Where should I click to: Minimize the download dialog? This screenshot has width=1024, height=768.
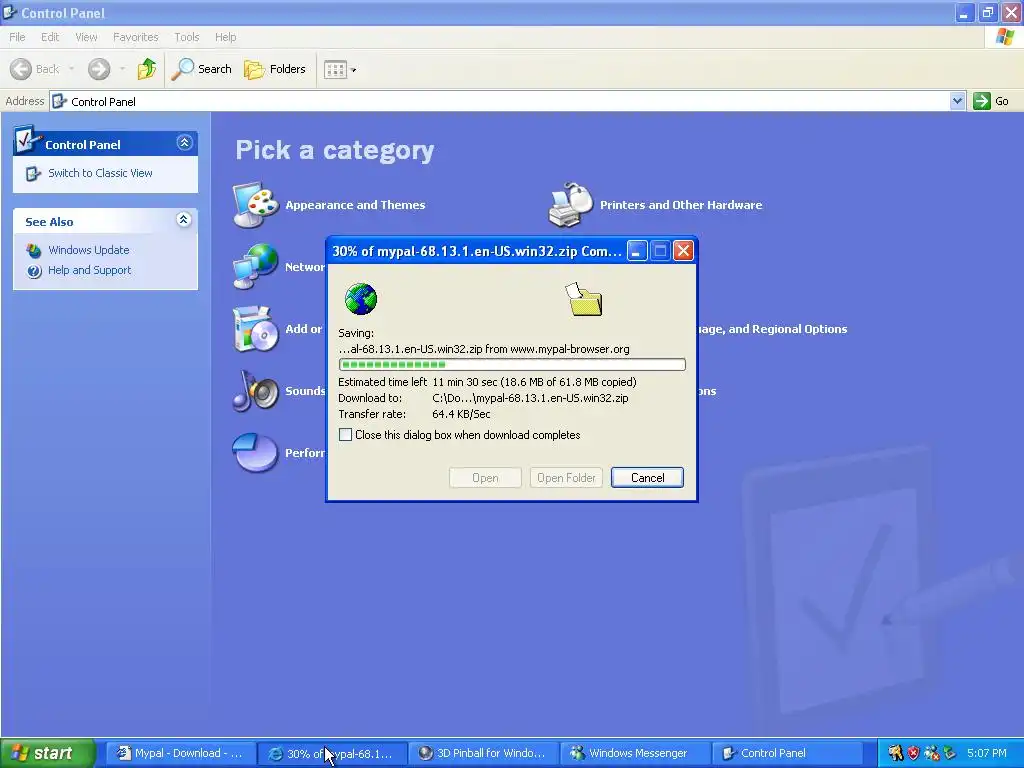[x=637, y=251]
